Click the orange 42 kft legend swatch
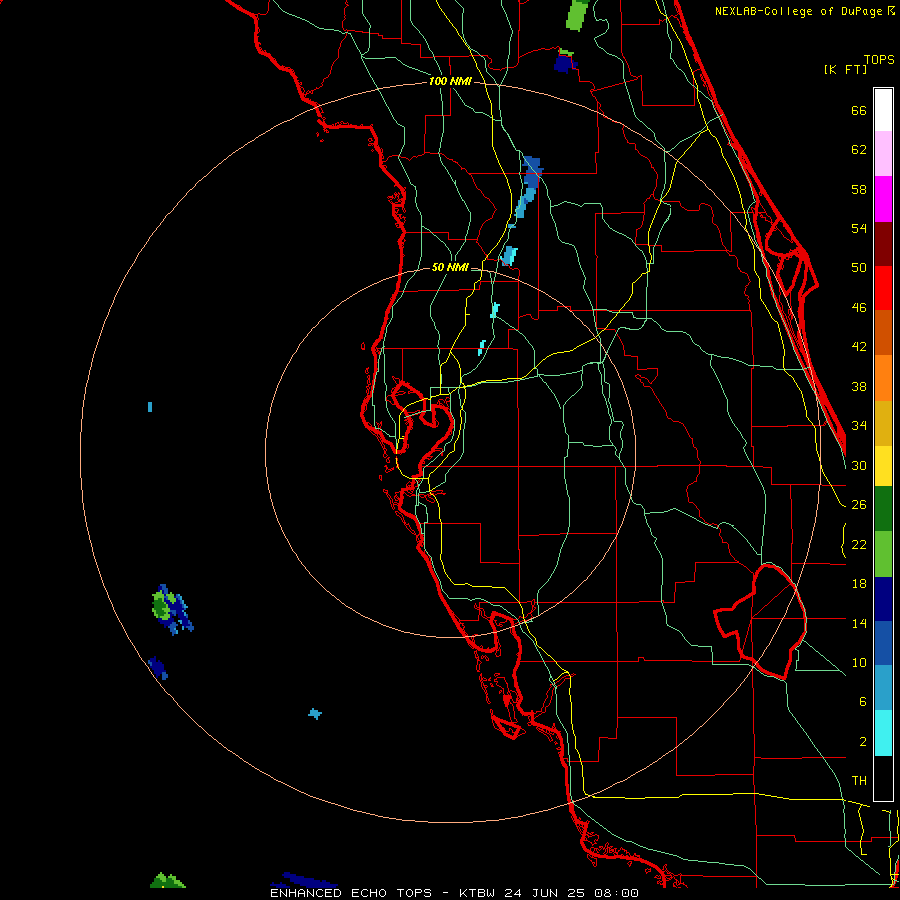This screenshot has width=900, height=900. pos(883,378)
